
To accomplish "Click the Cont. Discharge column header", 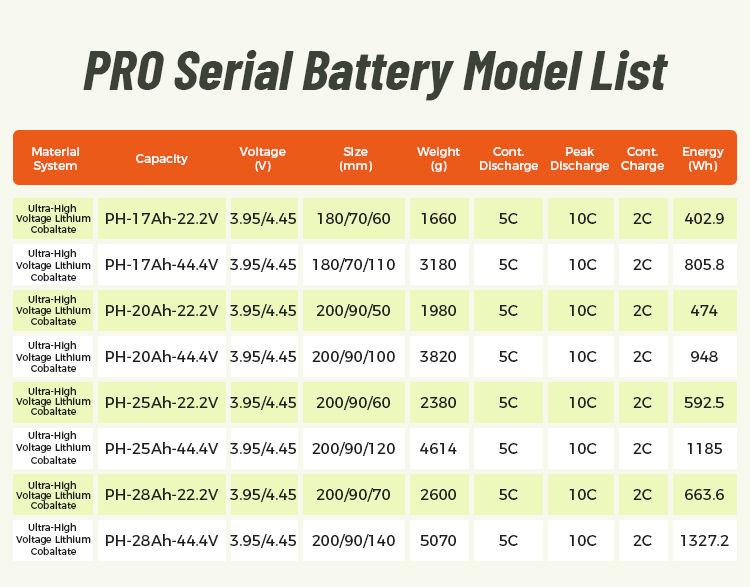I will point(508,158).
